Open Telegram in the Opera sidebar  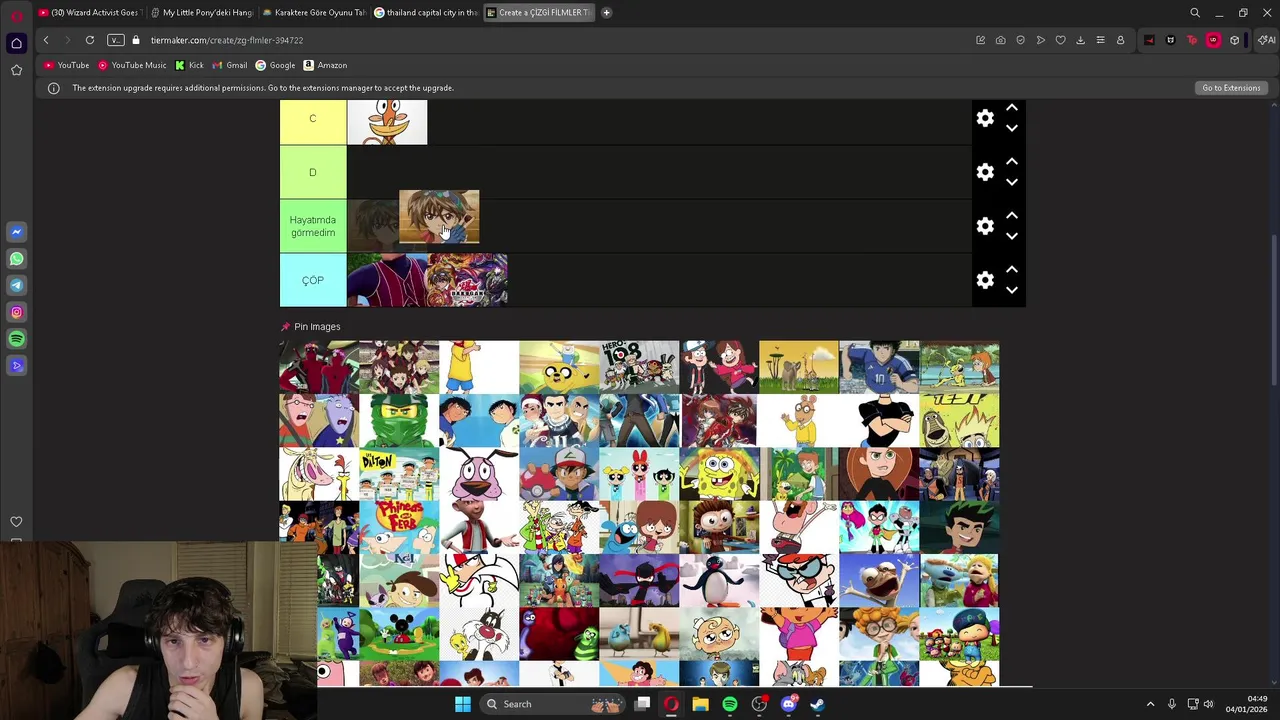tap(16, 285)
